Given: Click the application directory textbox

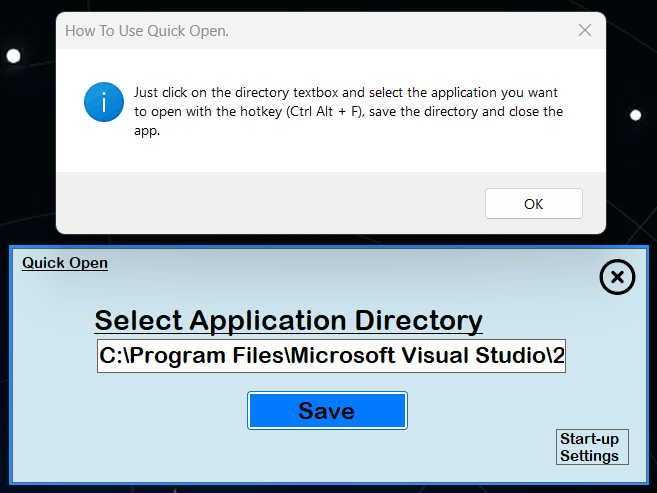Looking at the screenshot, I should point(331,357).
